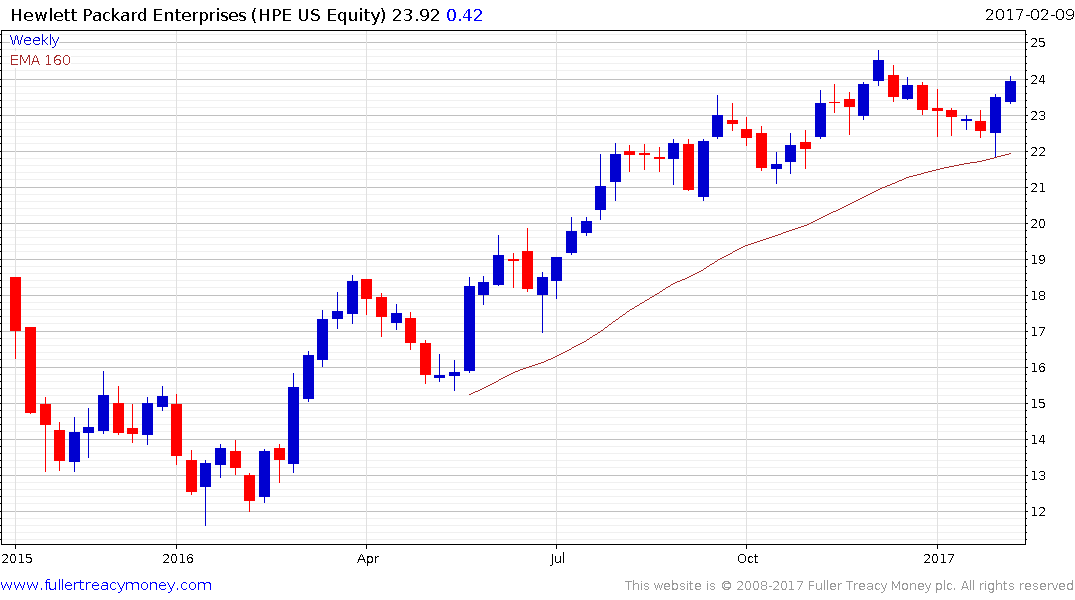Click the date 2017-02-09
Image resolution: width=1075 pixels, height=600 pixels.
coord(1029,14)
